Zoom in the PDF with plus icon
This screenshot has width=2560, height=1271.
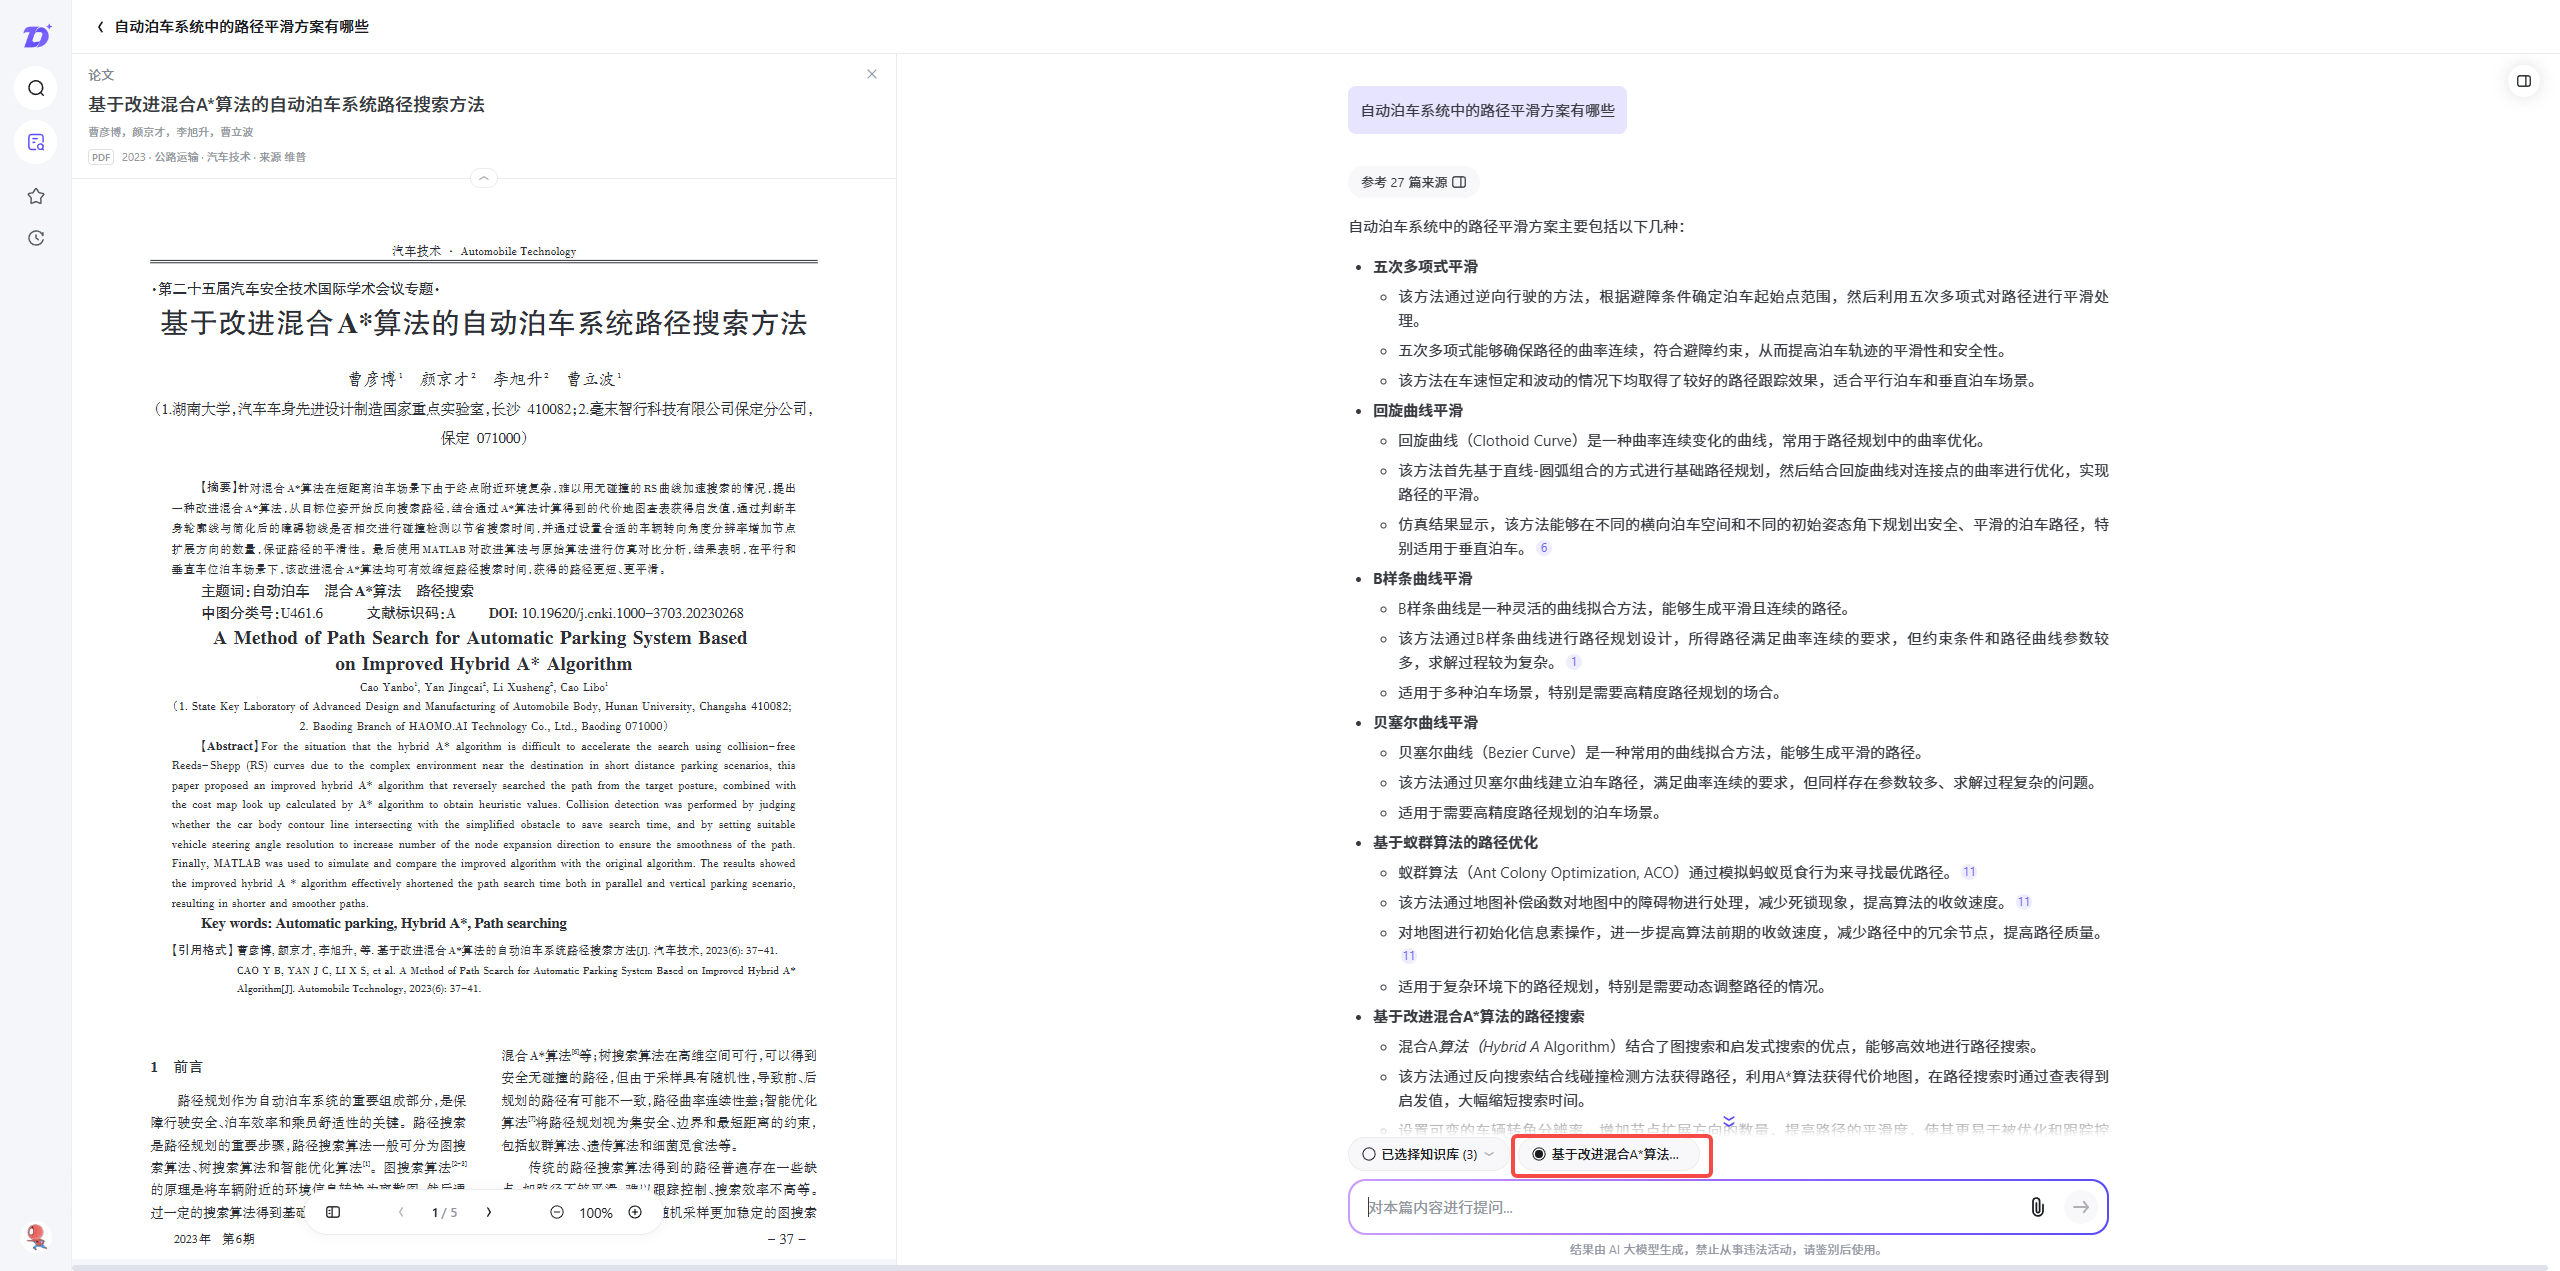(635, 1212)
